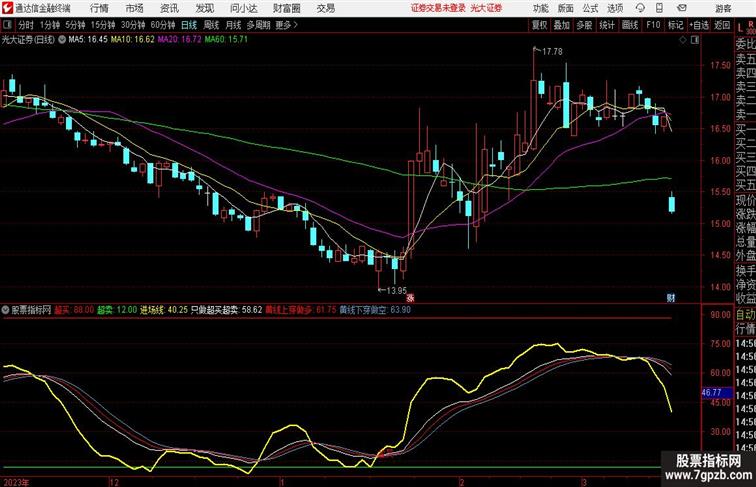The image size is (756, 487).
Task: Open the 功能 menu
Action: point(540,8)
